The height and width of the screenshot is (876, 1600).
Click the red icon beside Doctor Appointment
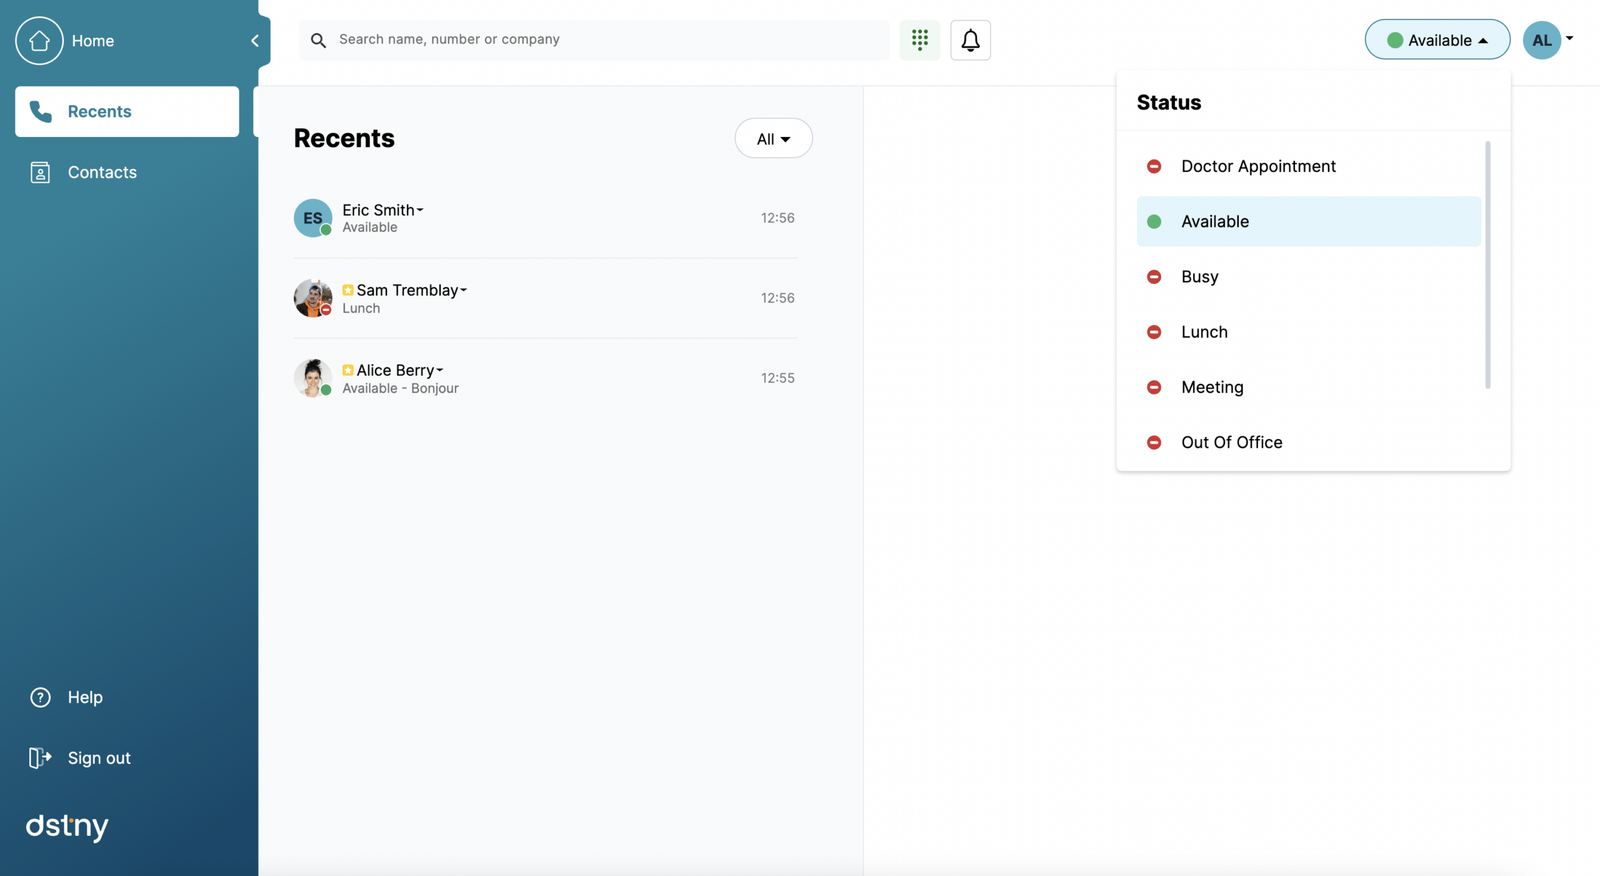[1154, 166]
